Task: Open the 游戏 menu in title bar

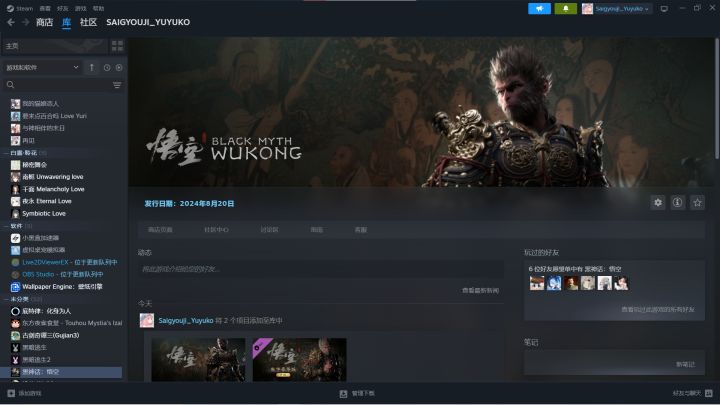Action: click(x=80, y=8)
